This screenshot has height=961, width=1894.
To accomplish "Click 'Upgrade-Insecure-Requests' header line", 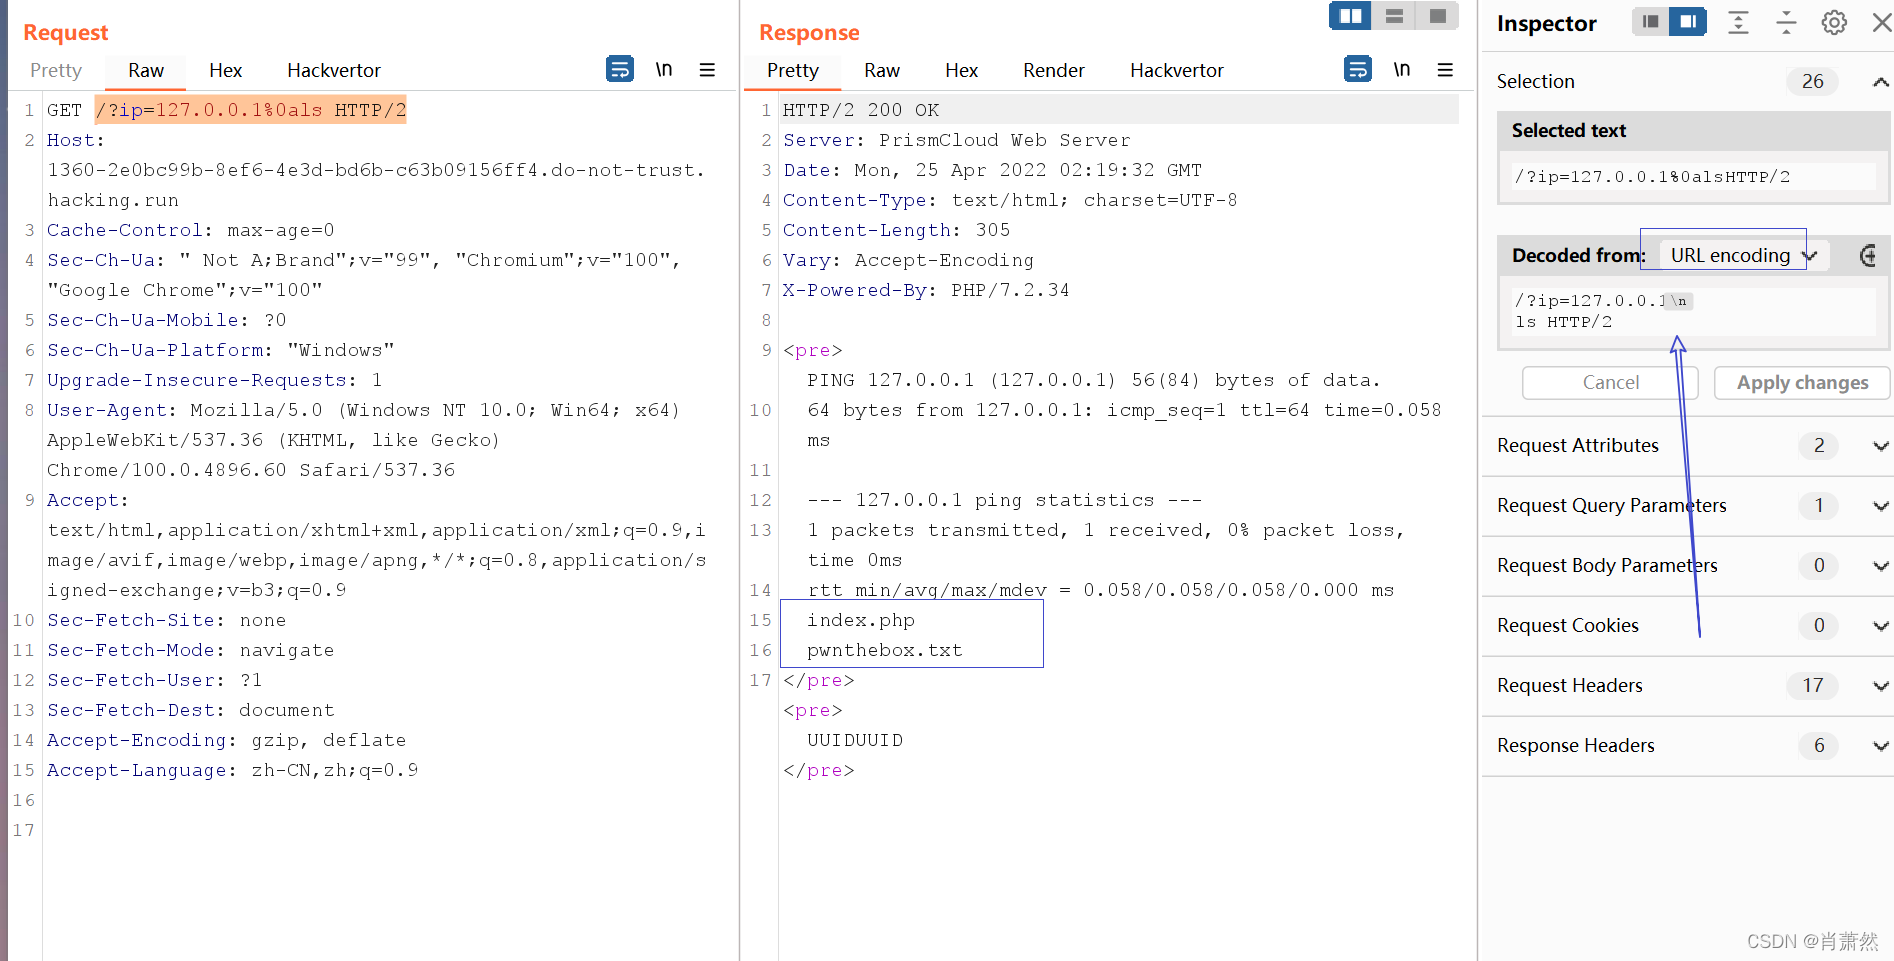I will point(215,380).
